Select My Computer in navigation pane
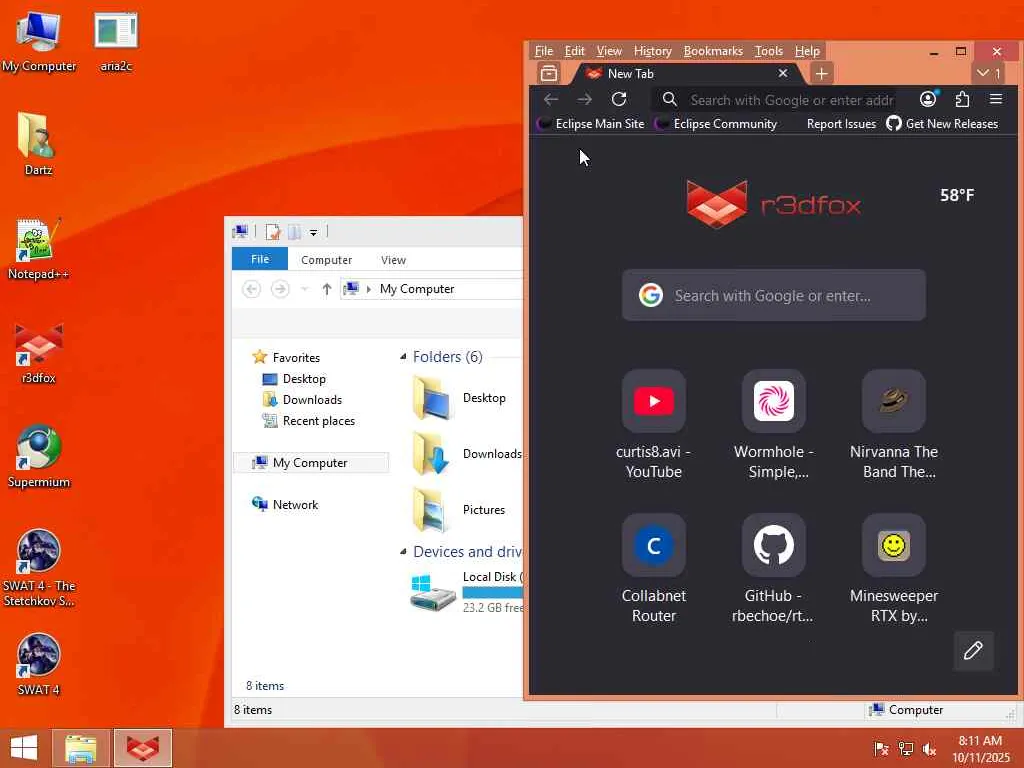 311,462
